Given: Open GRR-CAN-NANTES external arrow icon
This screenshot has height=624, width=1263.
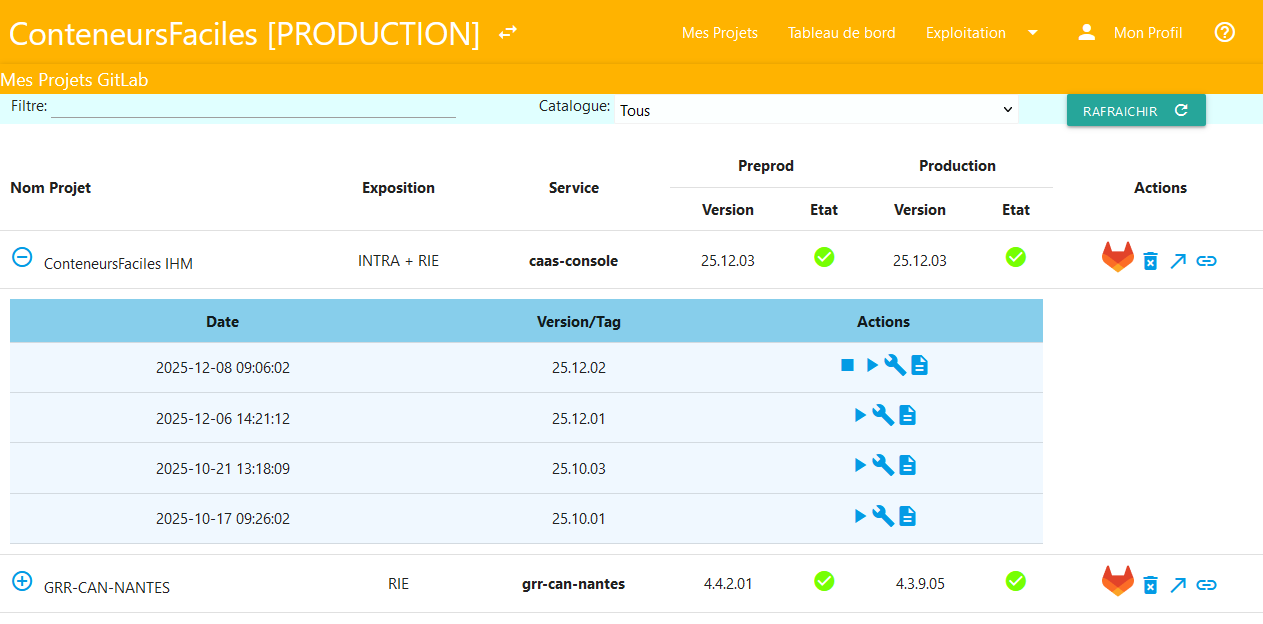Looking at the screenshot, I should click(x=1178, y=585).
